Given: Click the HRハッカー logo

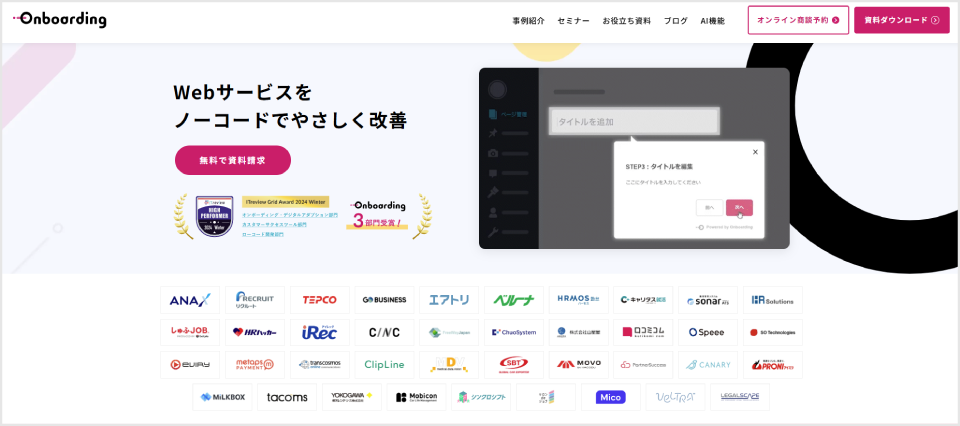Looking at the screenshot, I should [x=255, y=332].
